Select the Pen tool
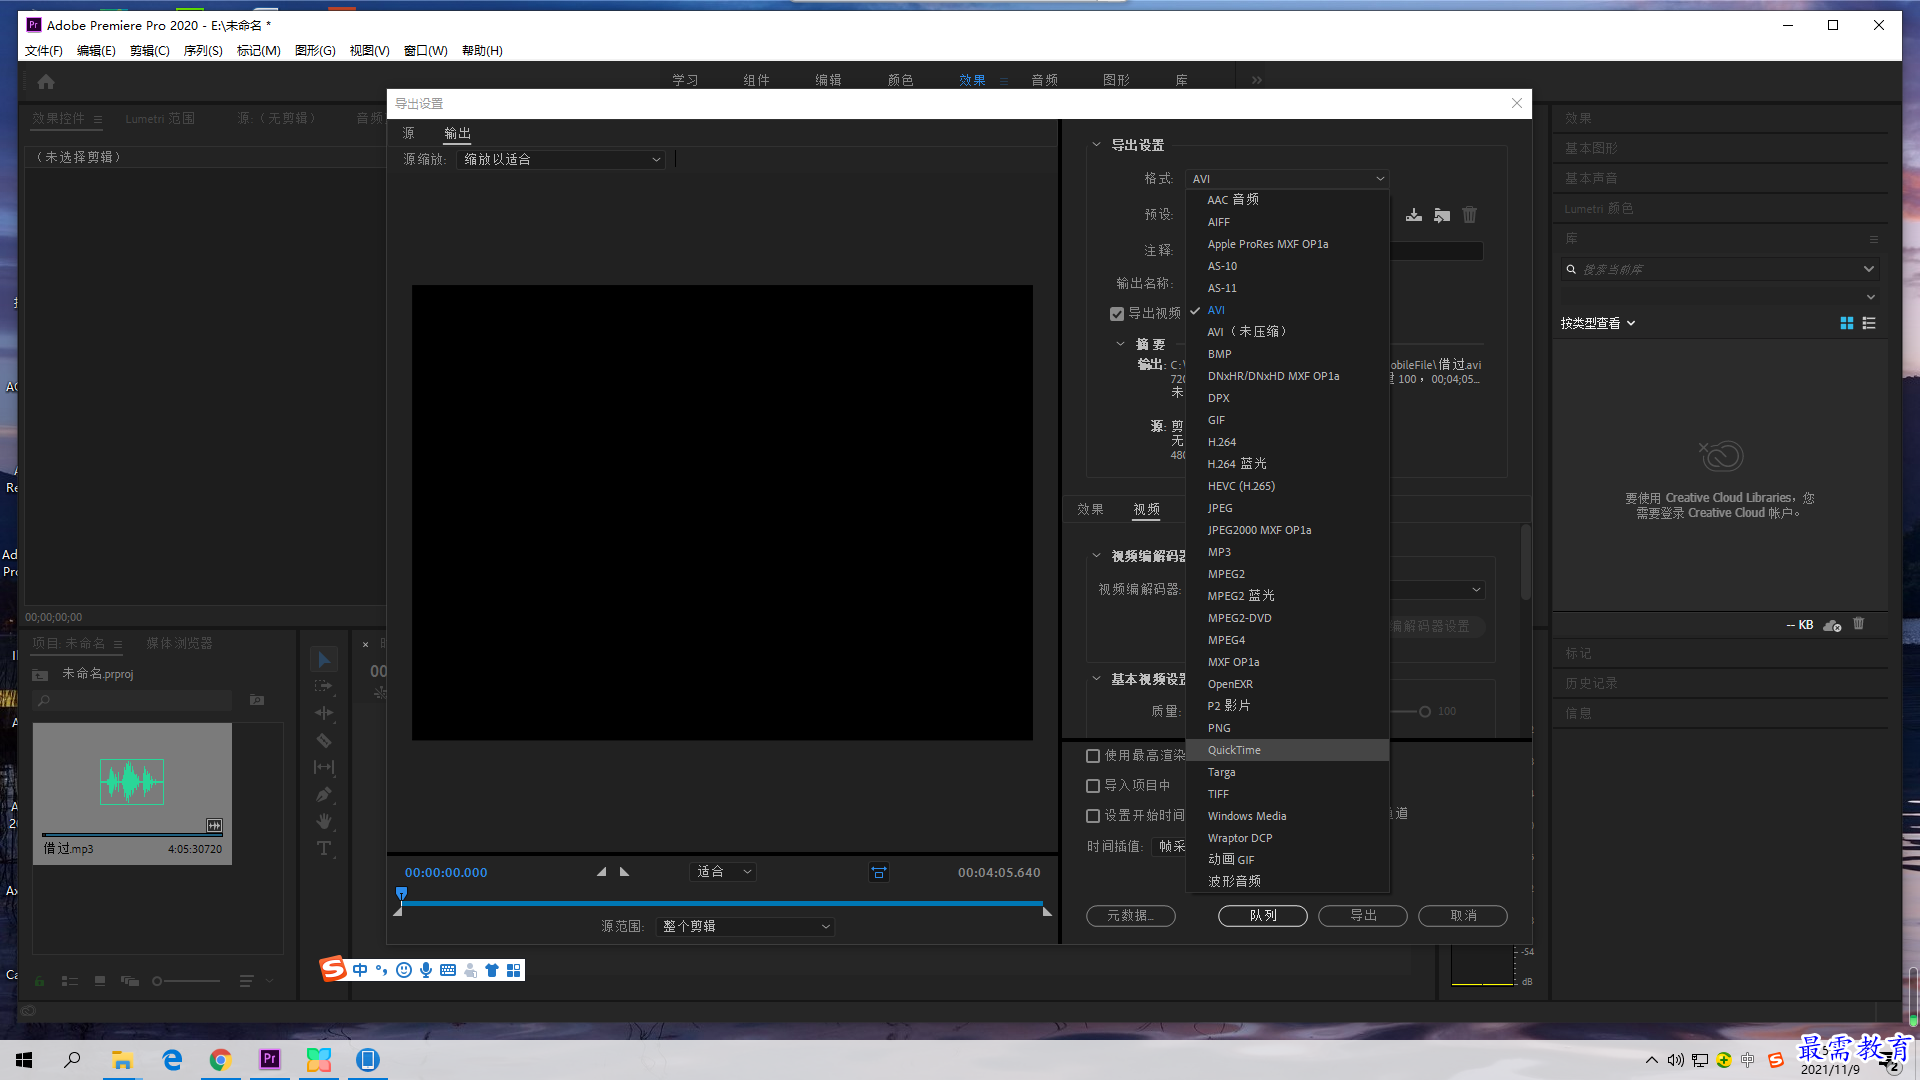 [324, 794]
